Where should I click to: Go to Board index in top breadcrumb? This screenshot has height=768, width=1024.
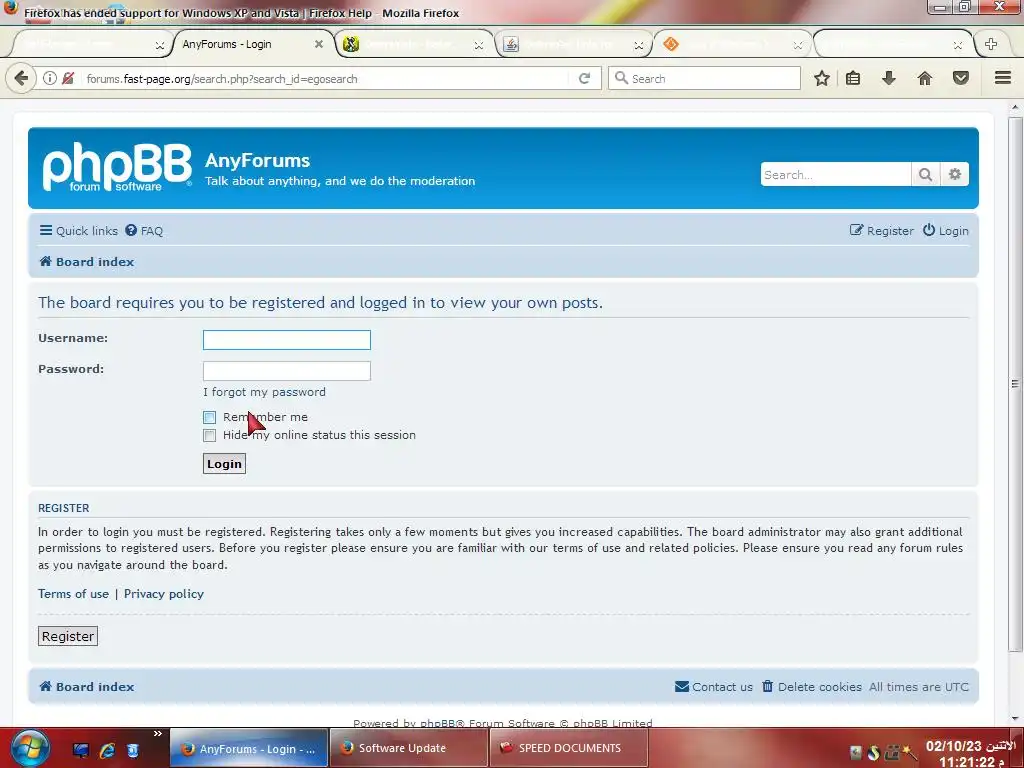(x=87, y=262)
